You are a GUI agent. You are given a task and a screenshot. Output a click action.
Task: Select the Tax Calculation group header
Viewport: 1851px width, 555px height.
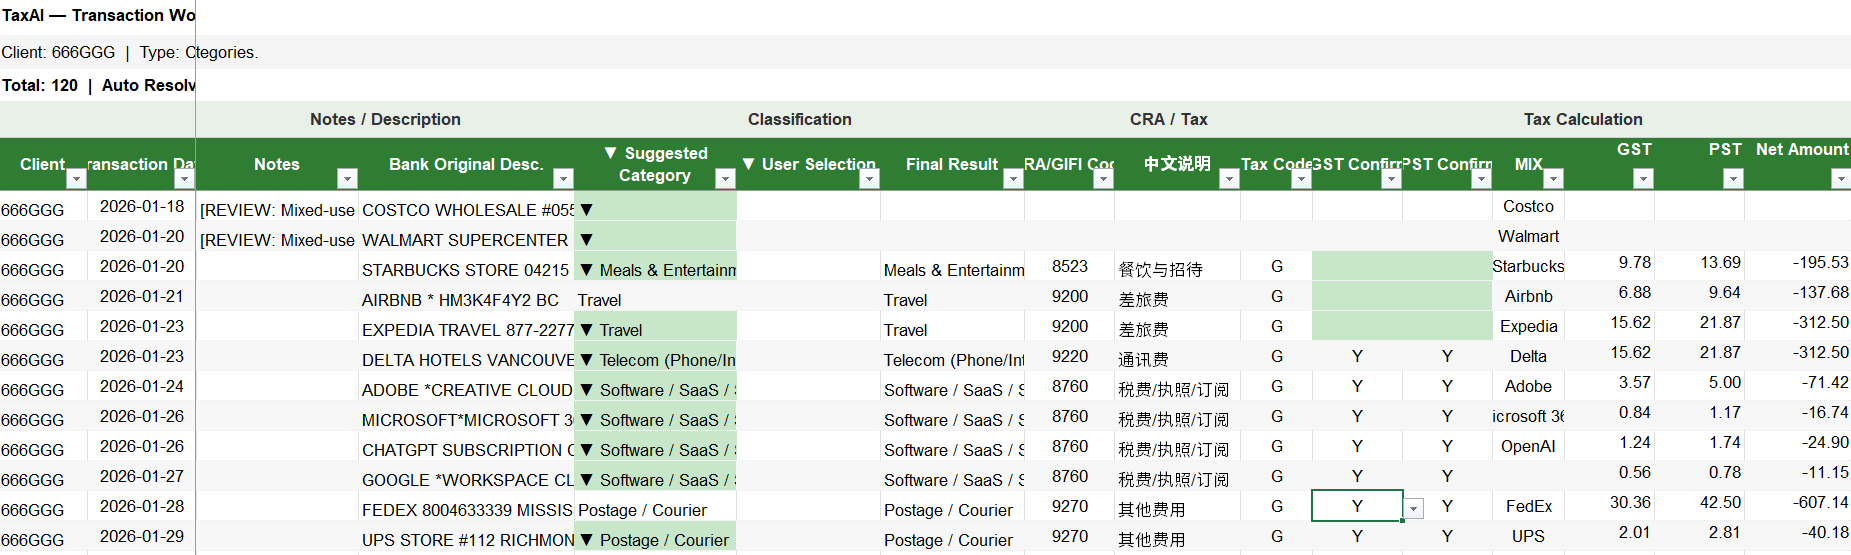pyautogui.click(x=1582, y=119)
